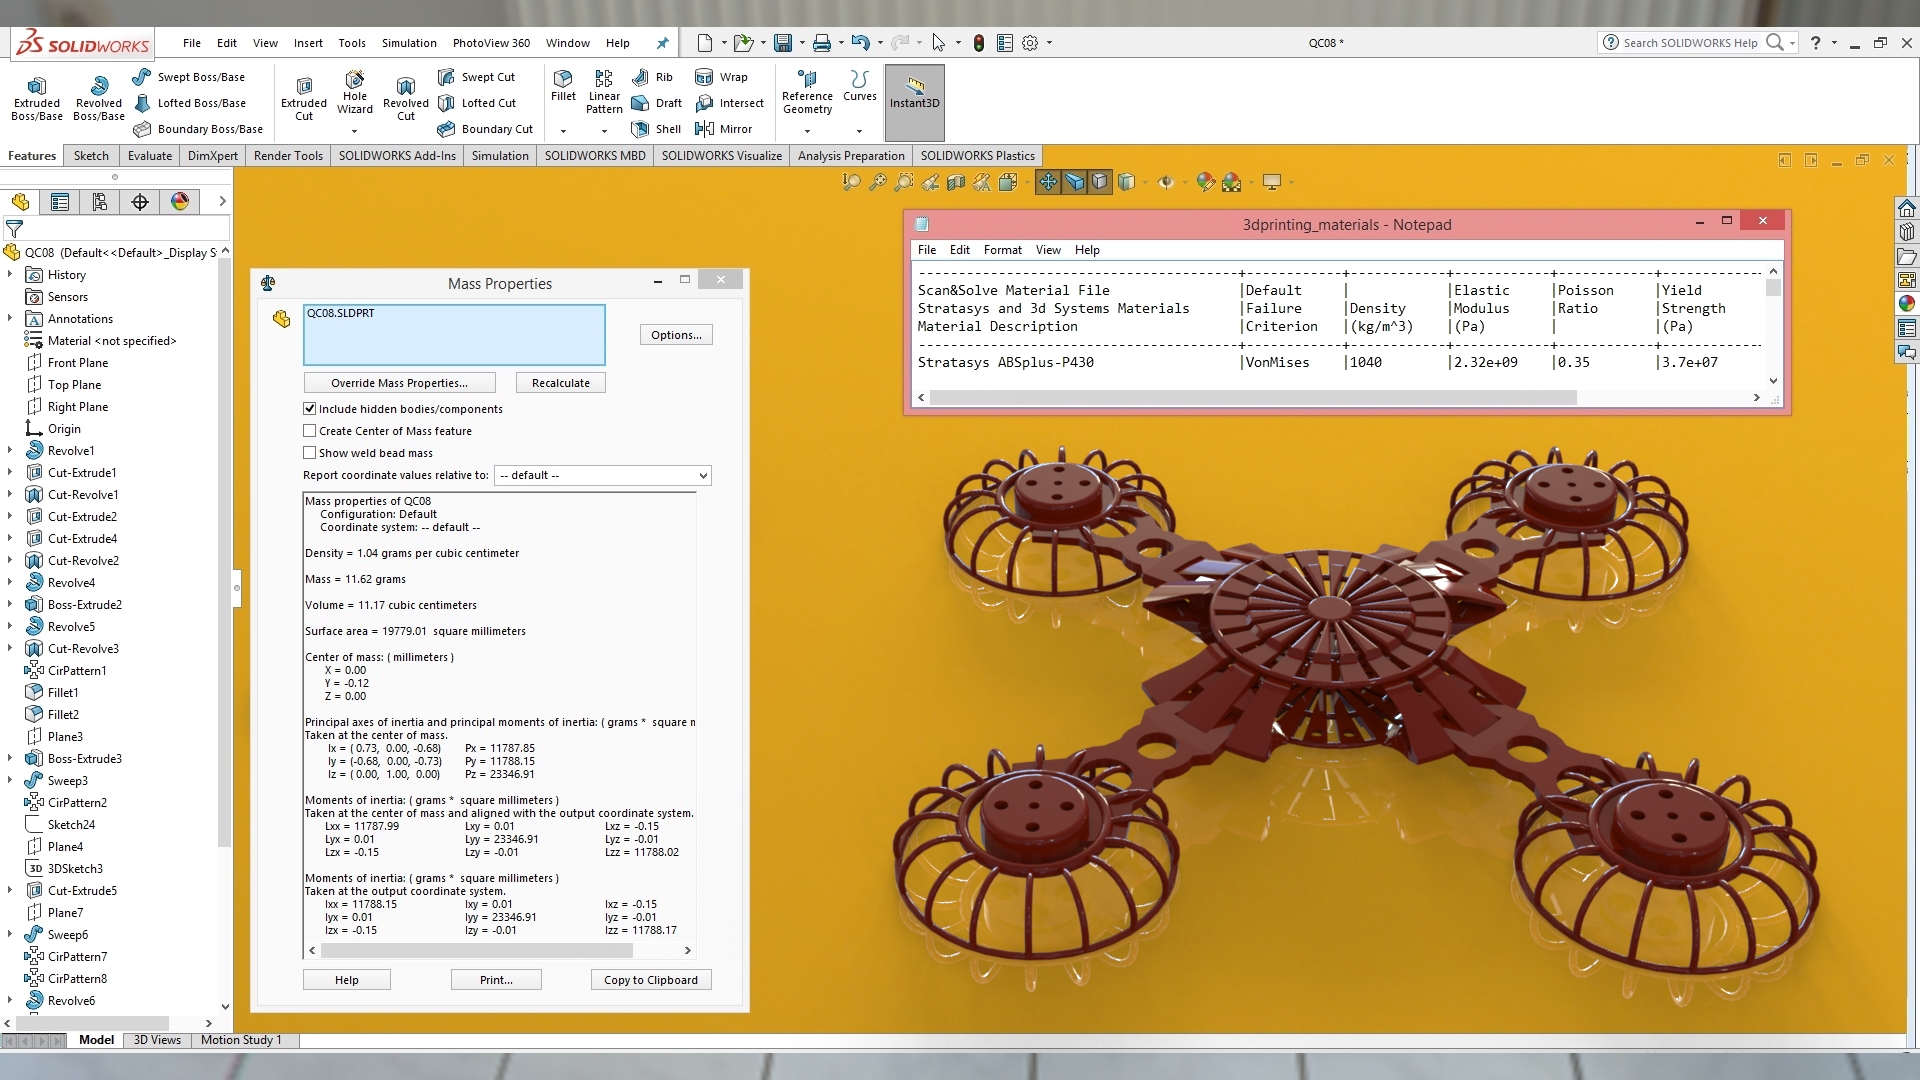Open the Hole Wizard dropdown arrow
The height and width of the screenshot is (1080, 1920).
point(354,131)
